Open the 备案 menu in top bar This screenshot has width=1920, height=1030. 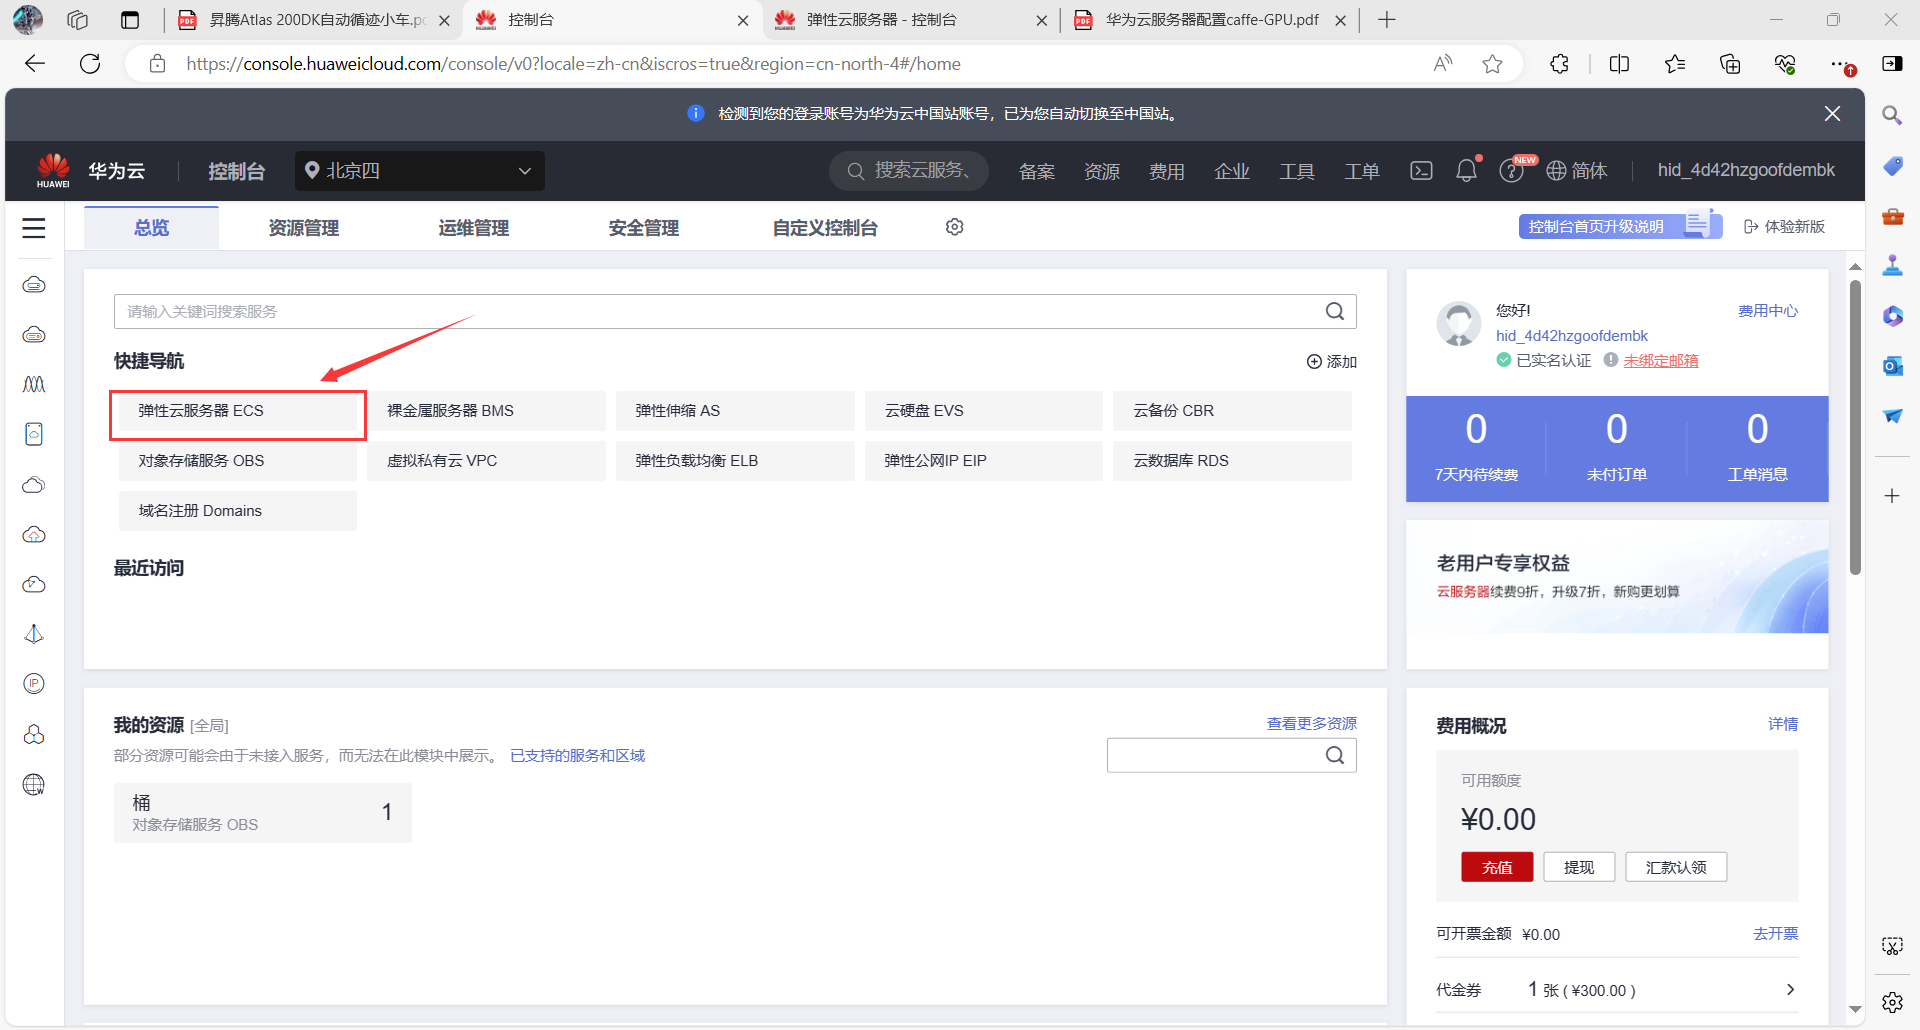[x=1037, y=171]
